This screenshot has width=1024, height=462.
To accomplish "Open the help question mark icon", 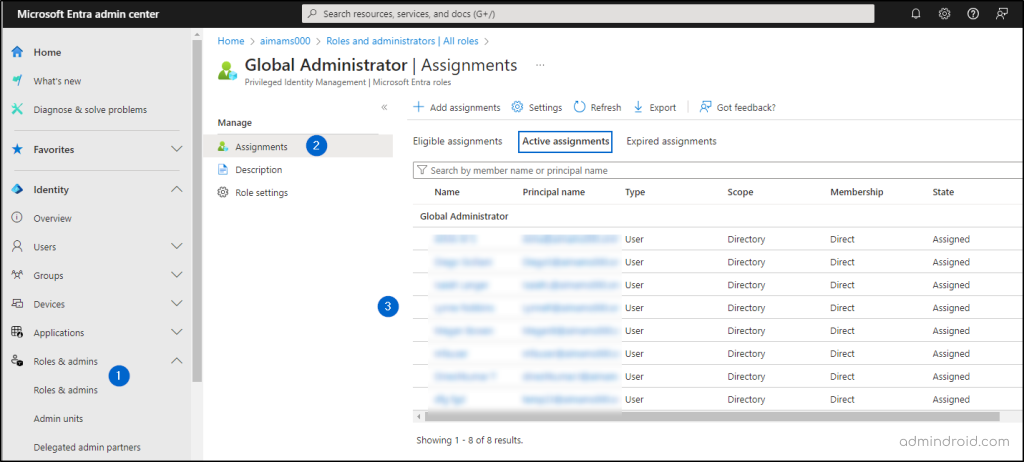I will click(x=973, y=14).
